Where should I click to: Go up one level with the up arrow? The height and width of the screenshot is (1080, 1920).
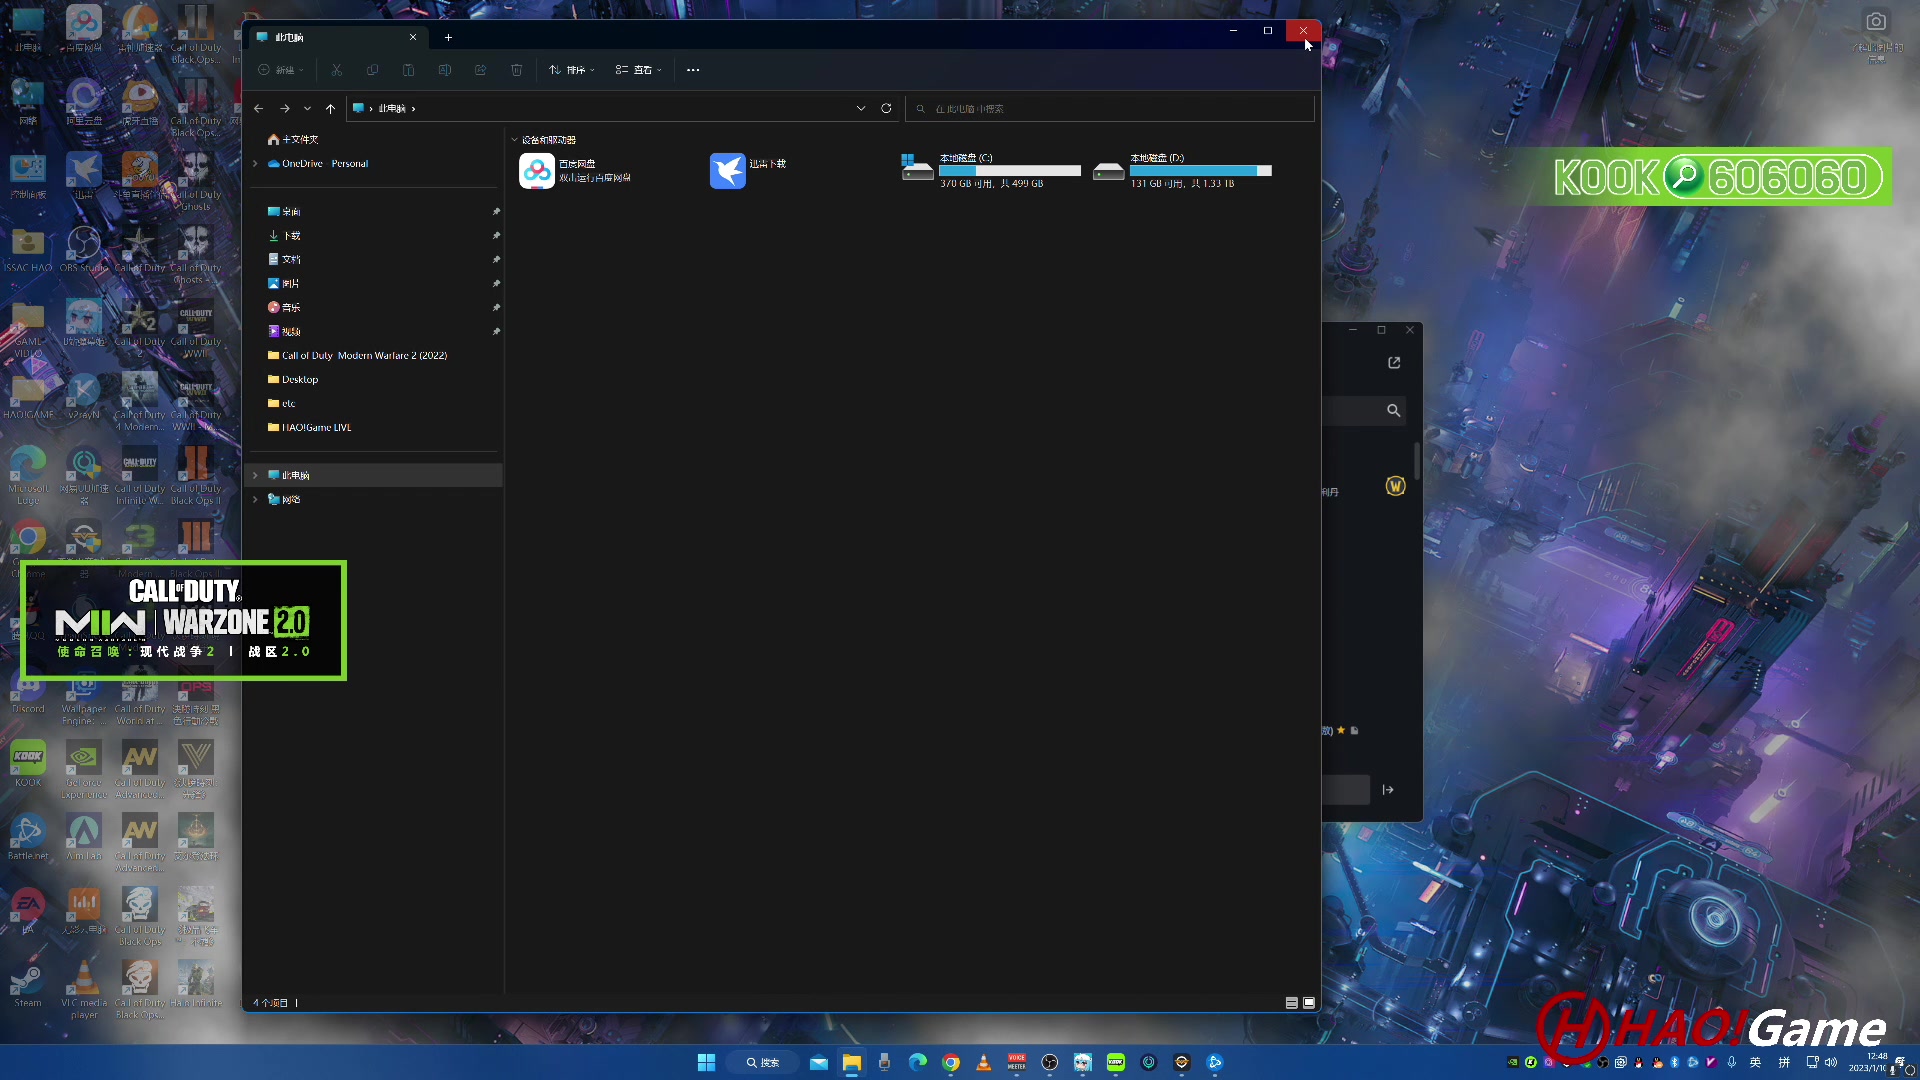click(331, 108)
